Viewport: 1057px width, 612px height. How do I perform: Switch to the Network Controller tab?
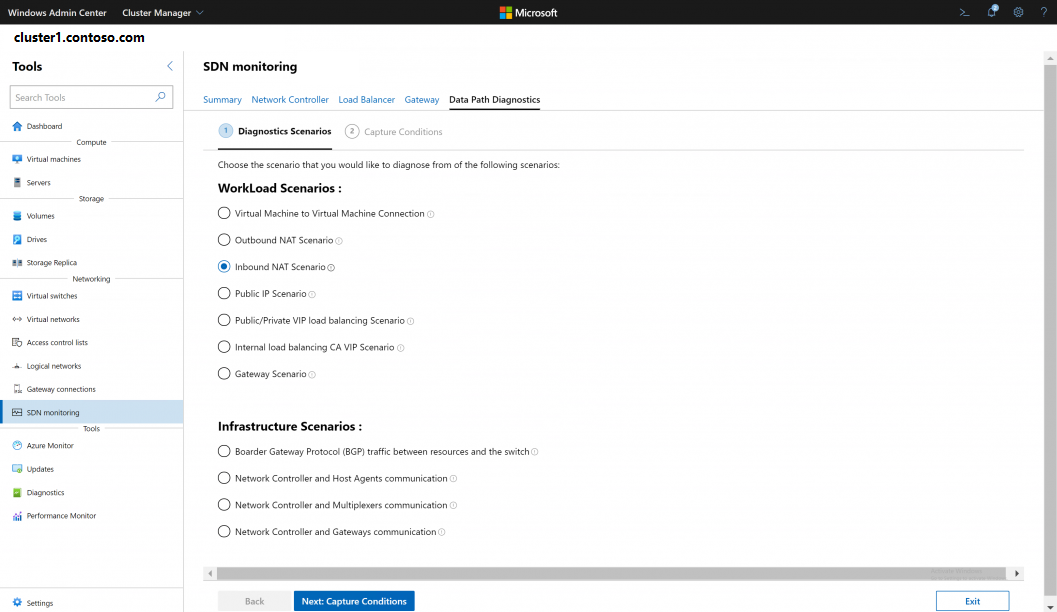pos(290,100)
